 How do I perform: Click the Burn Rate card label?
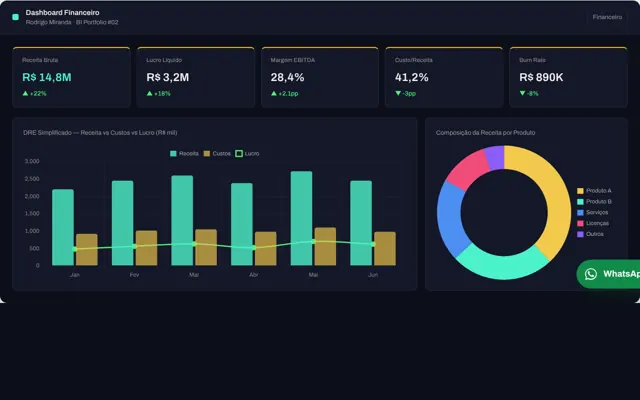[532, 60]
